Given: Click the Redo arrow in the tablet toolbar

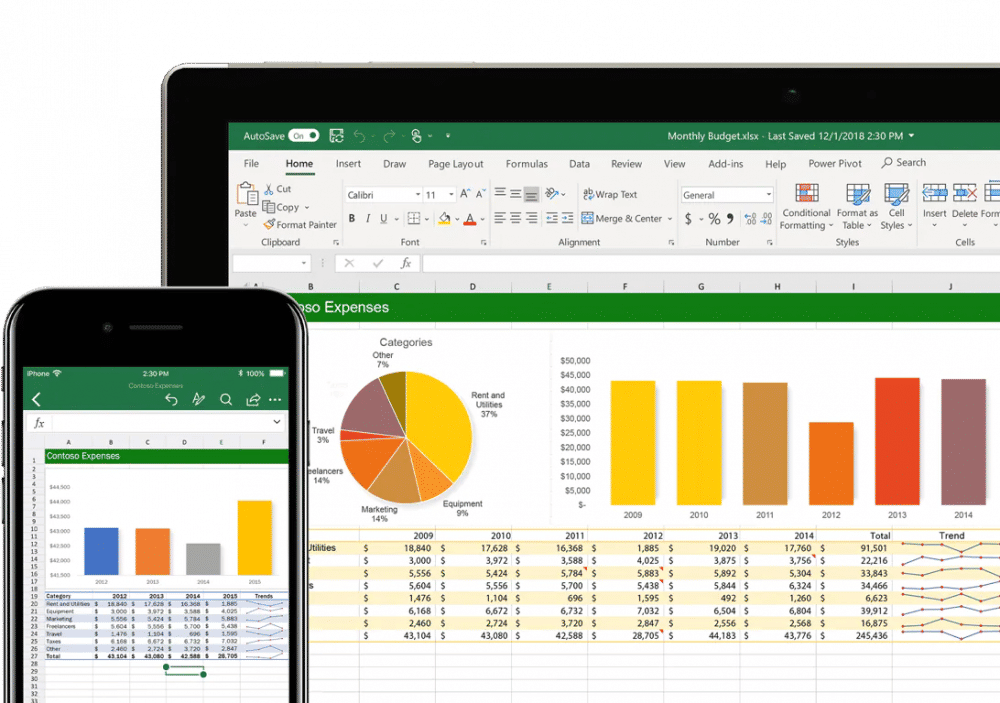Looking at the screenshot, I should click(389, 136).
